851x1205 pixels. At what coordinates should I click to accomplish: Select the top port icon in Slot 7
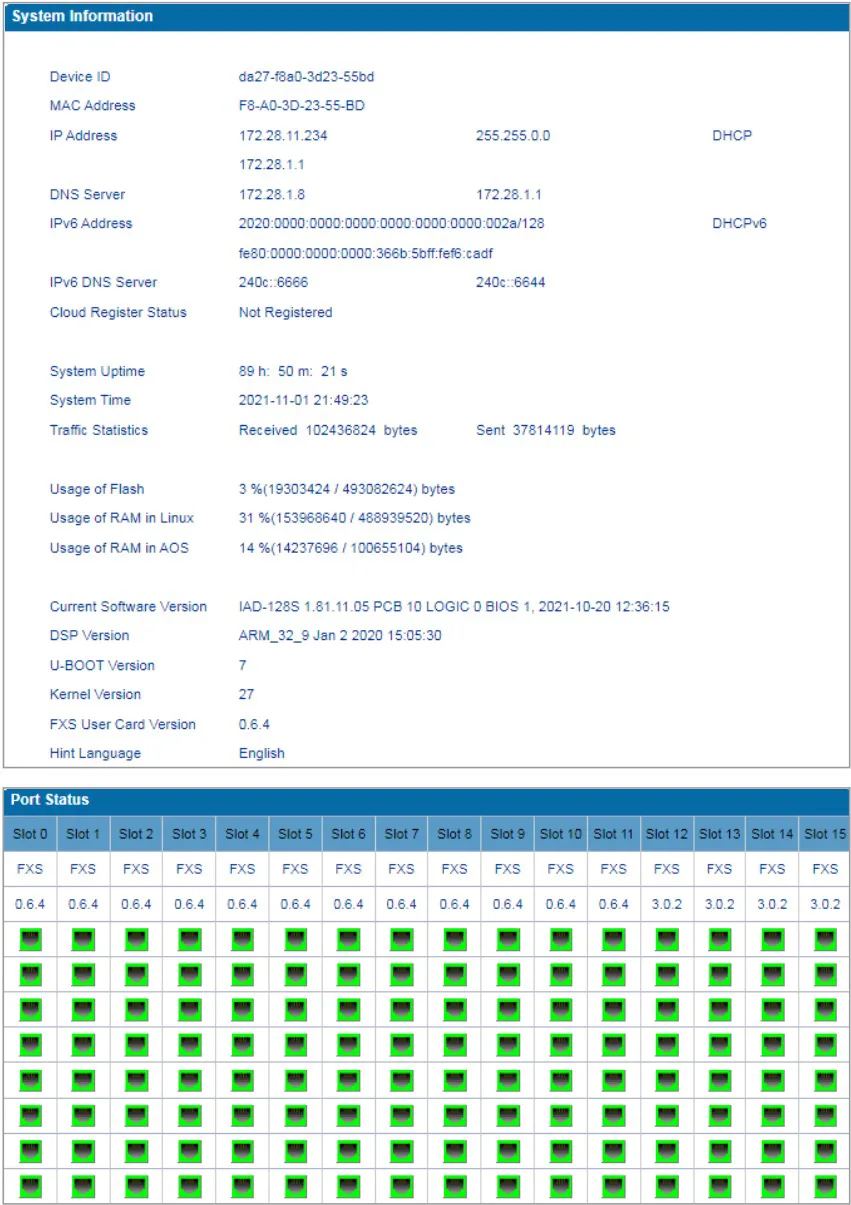click(401, 939)
